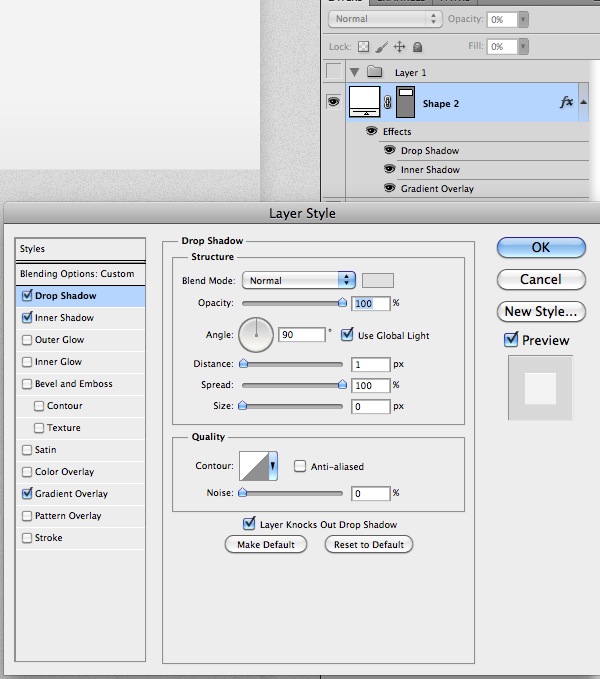This screenshot has width=600, height=679.
Task: Open the layer Opacity dropdown arrow
Action: click(x=523, y=19)
